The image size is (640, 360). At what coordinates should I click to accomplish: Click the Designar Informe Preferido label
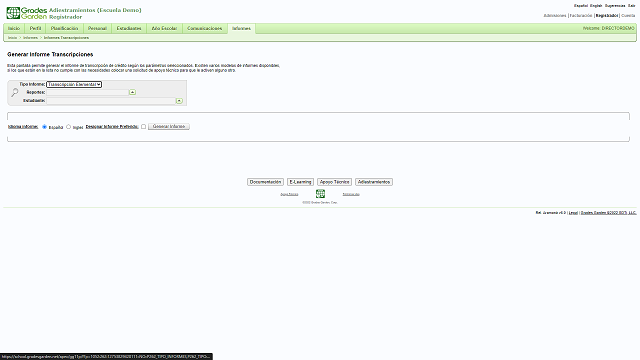click(x=112, y=127)
